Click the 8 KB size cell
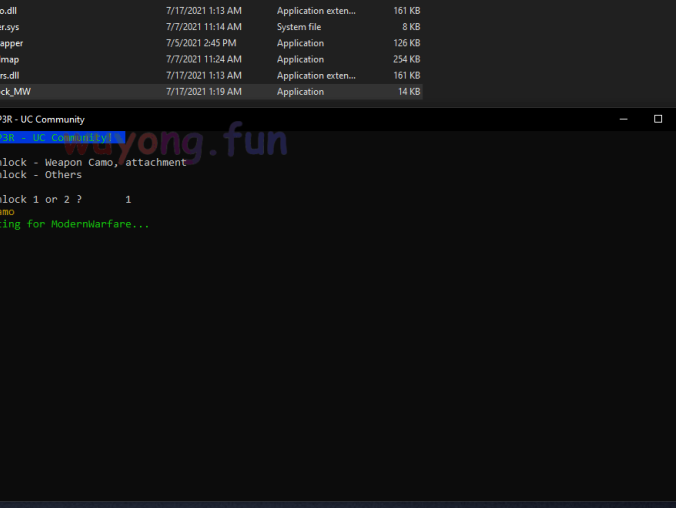The image size is (676, 508). point(411,27)
